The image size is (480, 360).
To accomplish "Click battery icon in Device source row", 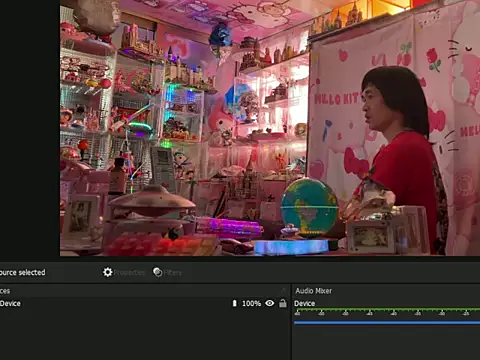I will click(x=234, y=303).
